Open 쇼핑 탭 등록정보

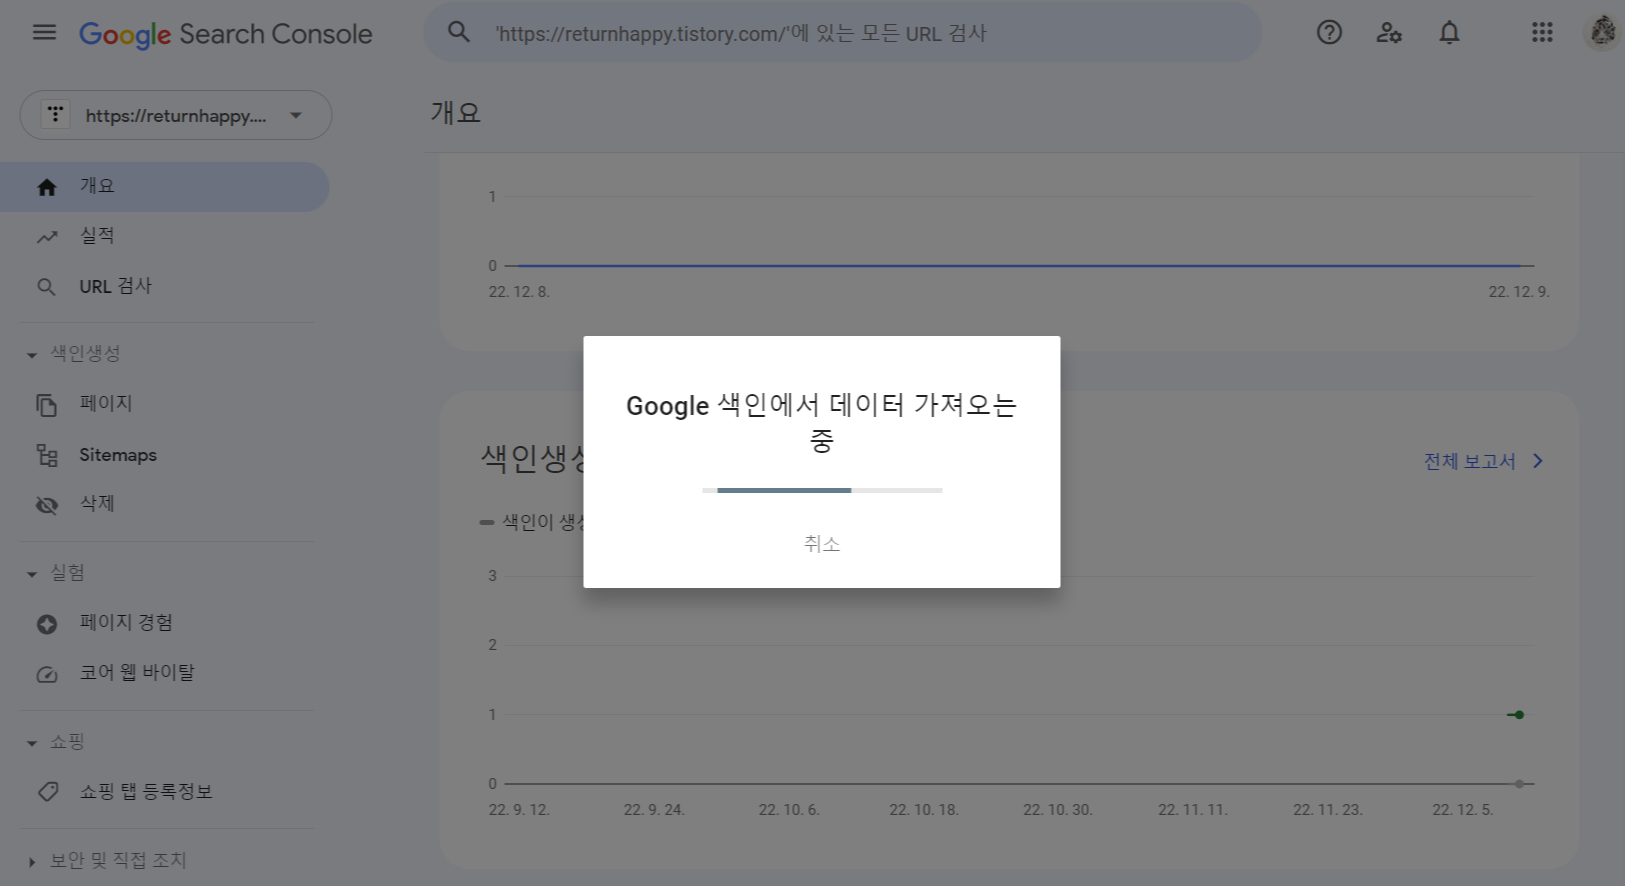[164, 791]
